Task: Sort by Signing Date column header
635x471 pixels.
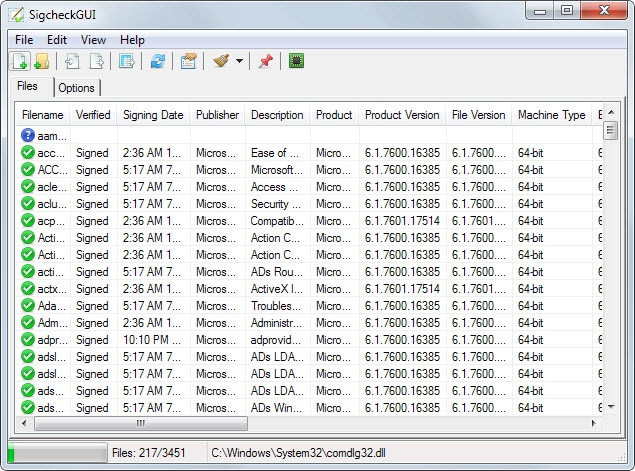Action: pyautogui.click(x=153, y=115)
